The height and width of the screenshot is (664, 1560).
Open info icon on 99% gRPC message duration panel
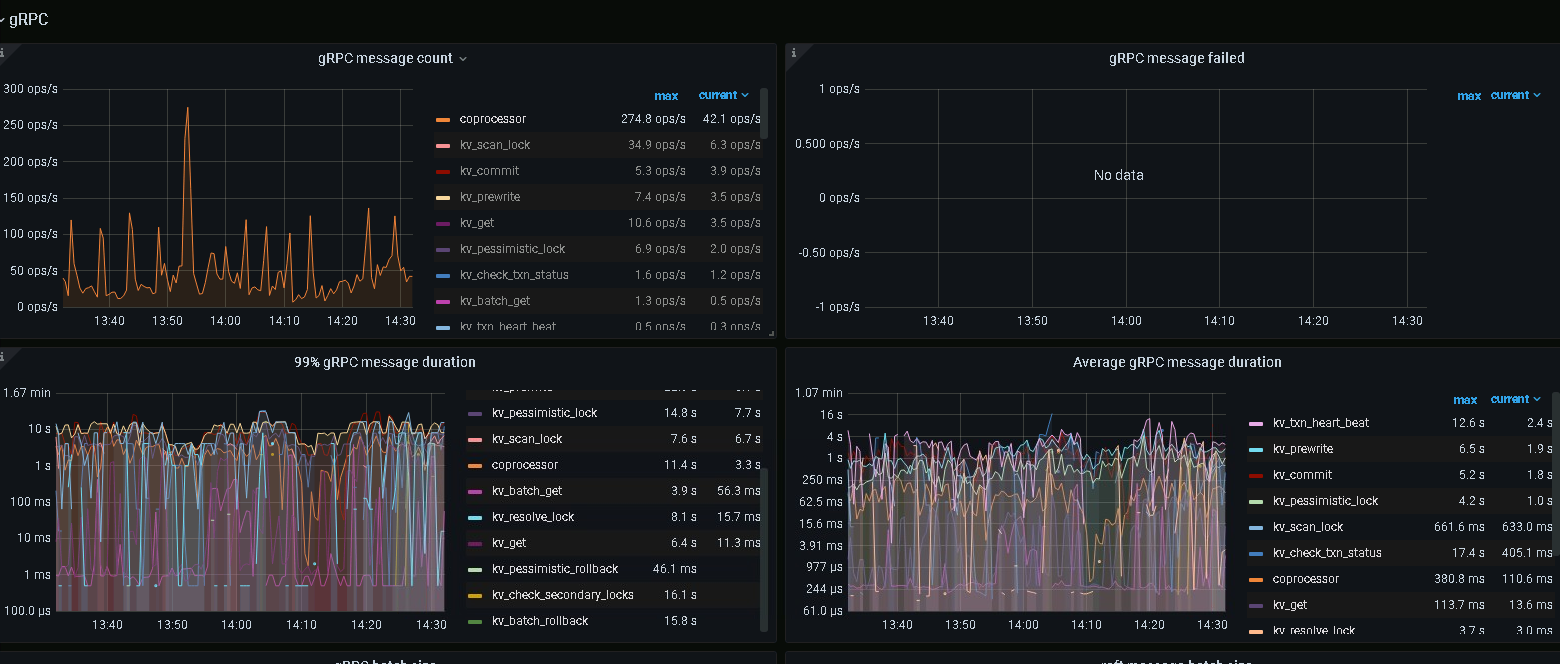coord(3,356)
